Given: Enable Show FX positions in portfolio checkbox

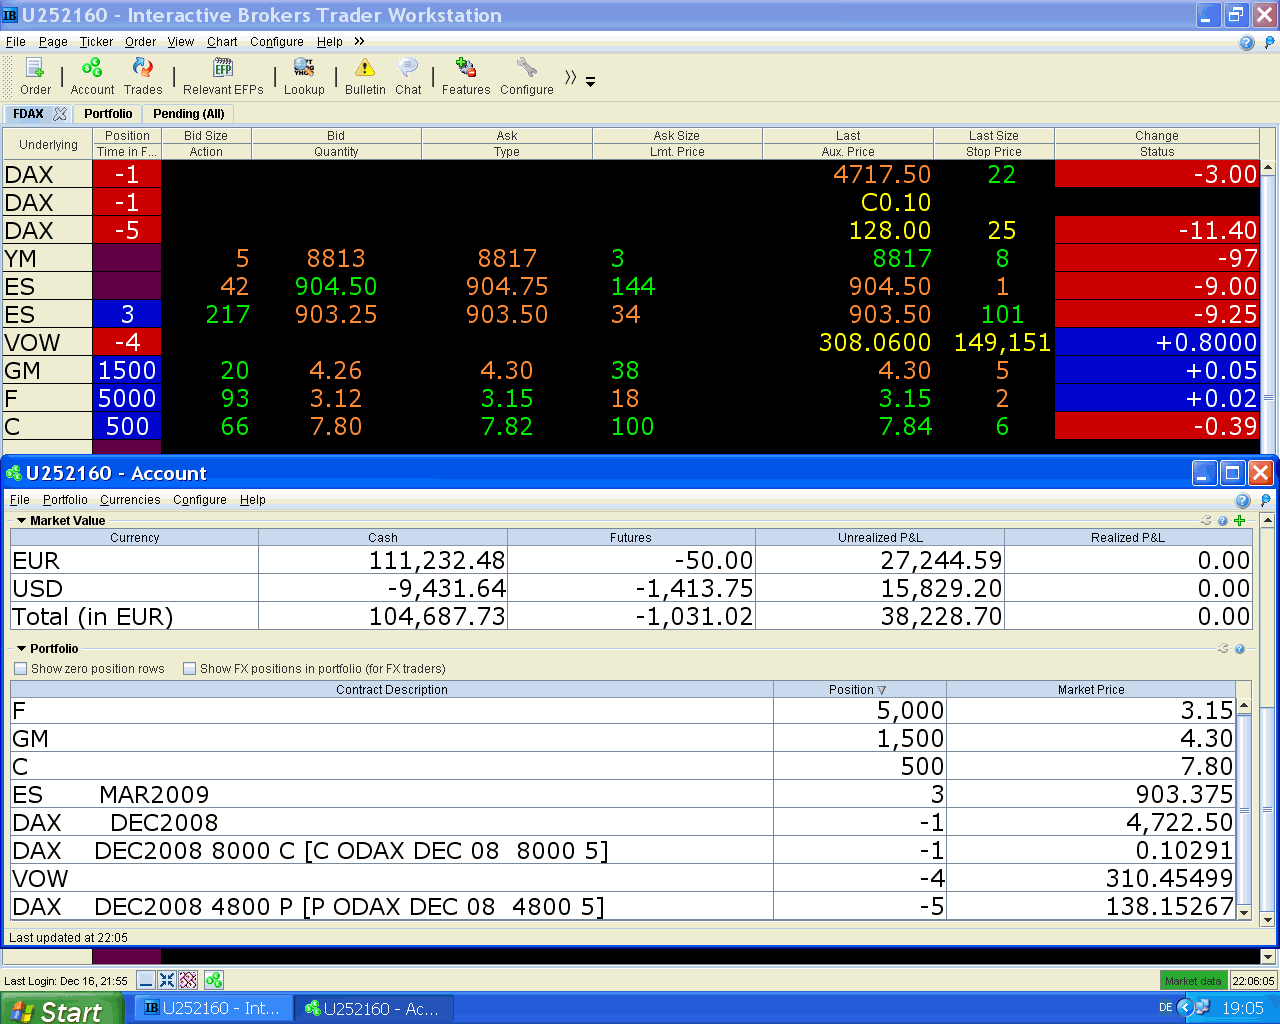Looking at the screenshot, I should point(189,669).
